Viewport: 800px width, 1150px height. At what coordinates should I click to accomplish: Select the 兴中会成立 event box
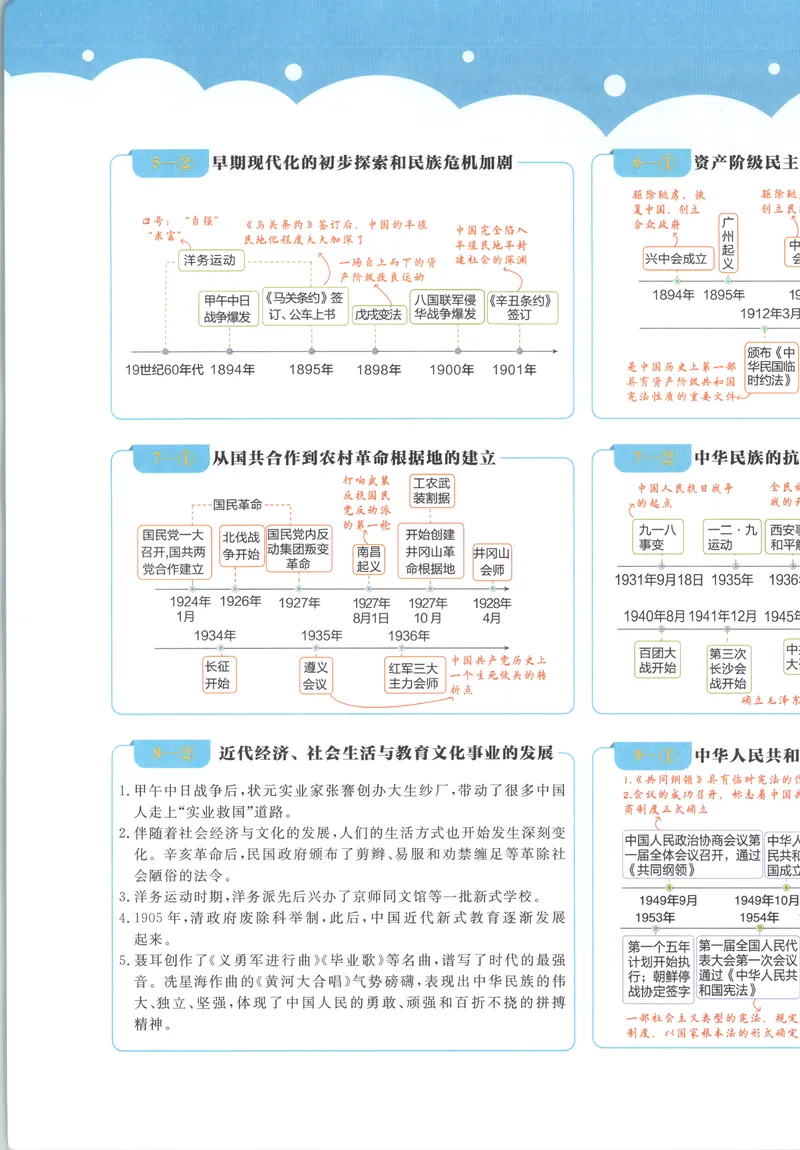pos(676,258)
